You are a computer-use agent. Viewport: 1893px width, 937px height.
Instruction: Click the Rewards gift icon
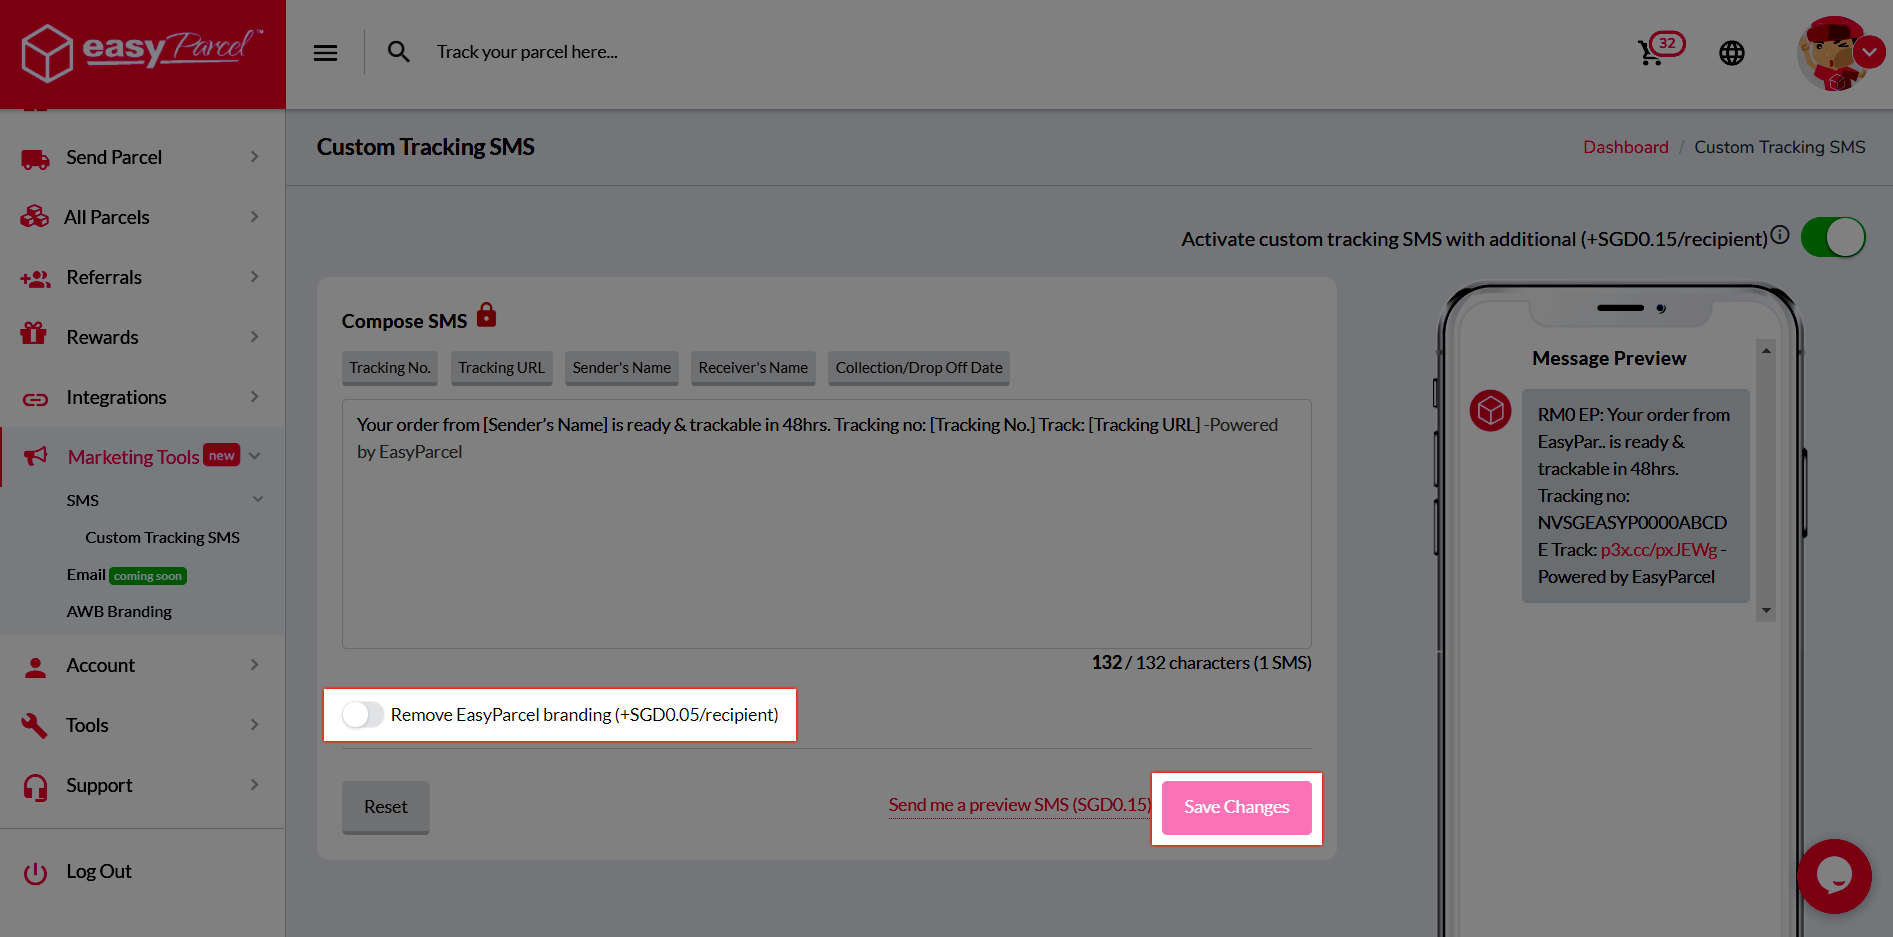[x=35, y=336]
